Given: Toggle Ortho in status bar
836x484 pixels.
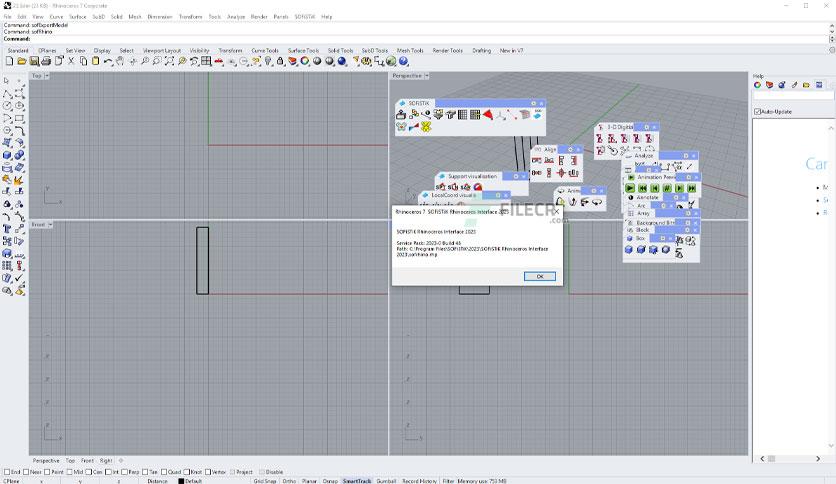Looking at the screenshot, I should point(289,481).
